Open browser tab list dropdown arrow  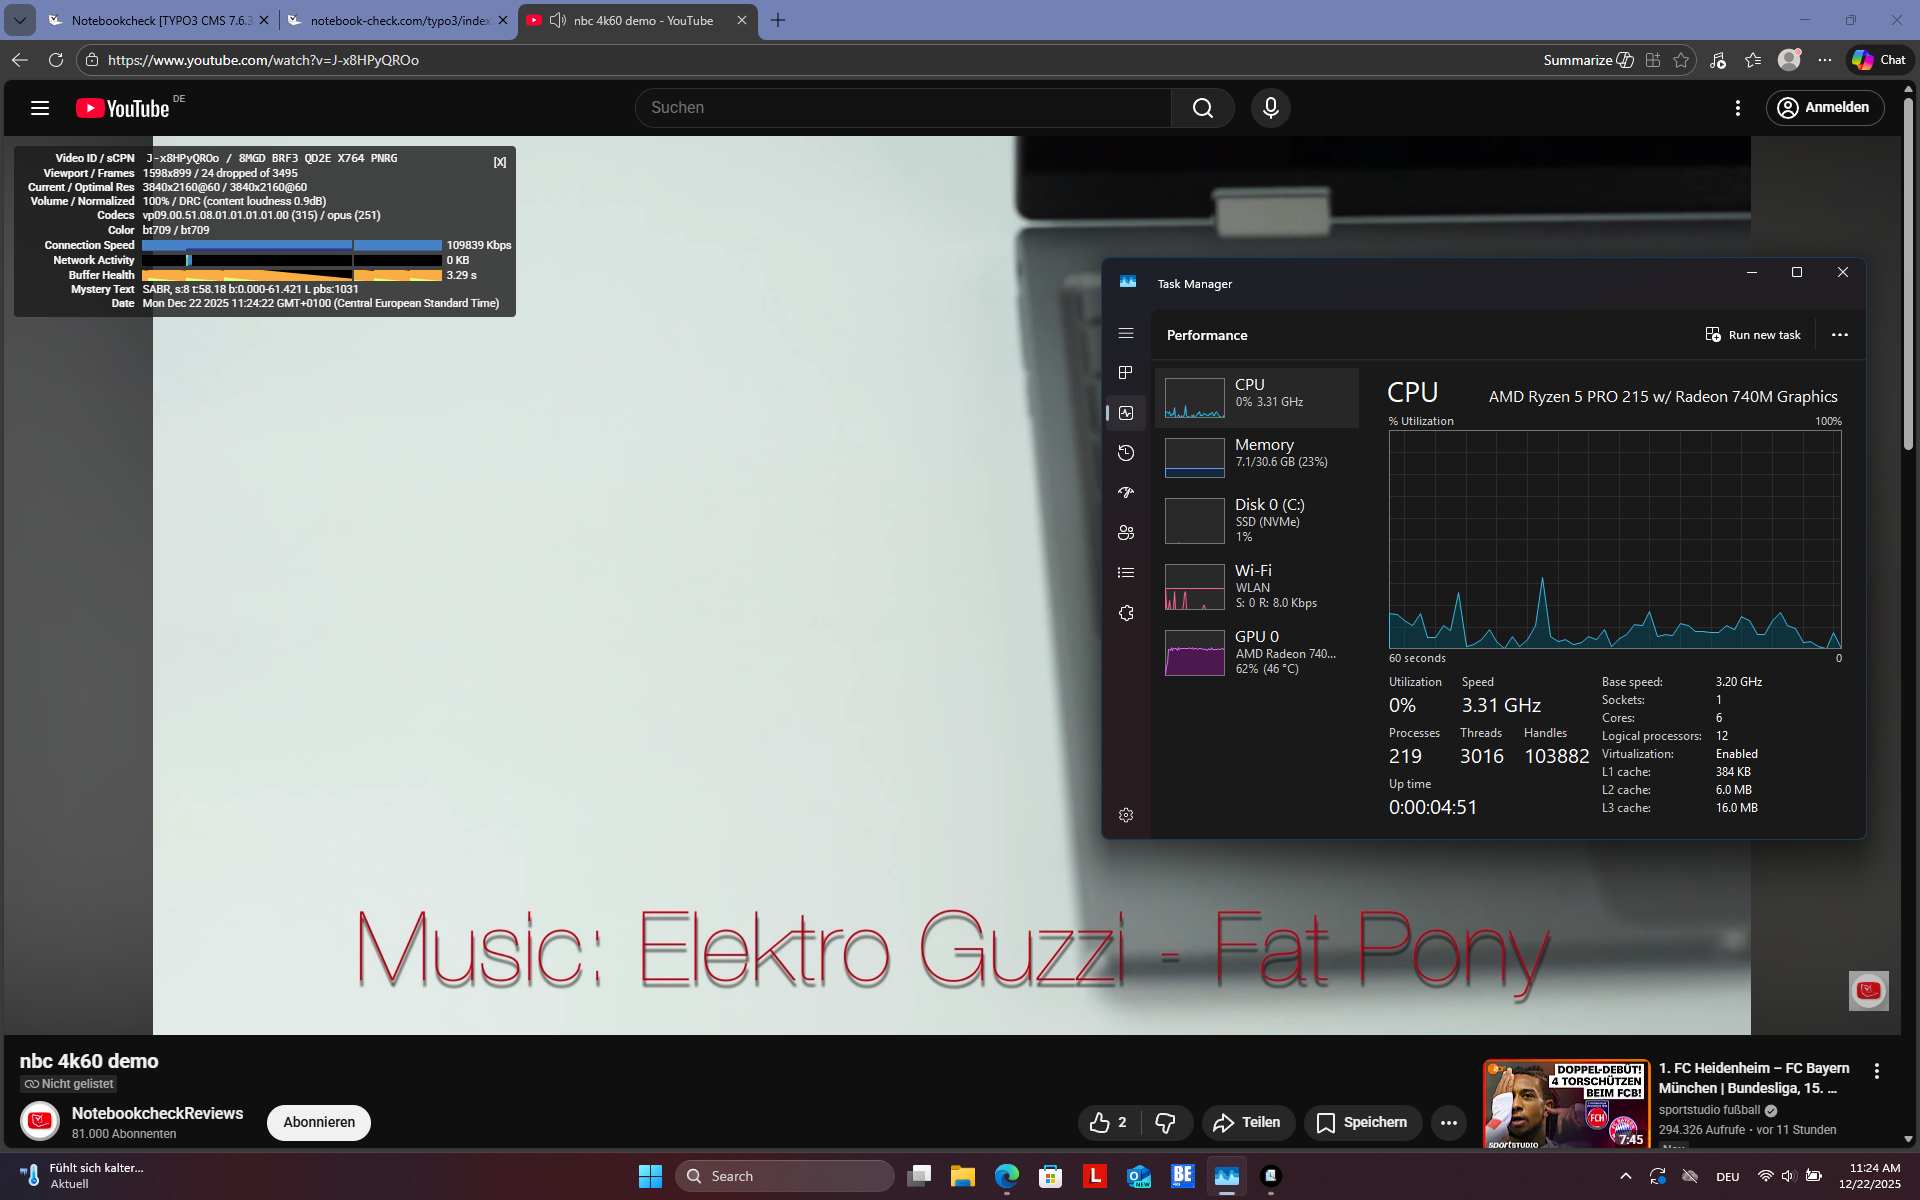click(19, 20)
